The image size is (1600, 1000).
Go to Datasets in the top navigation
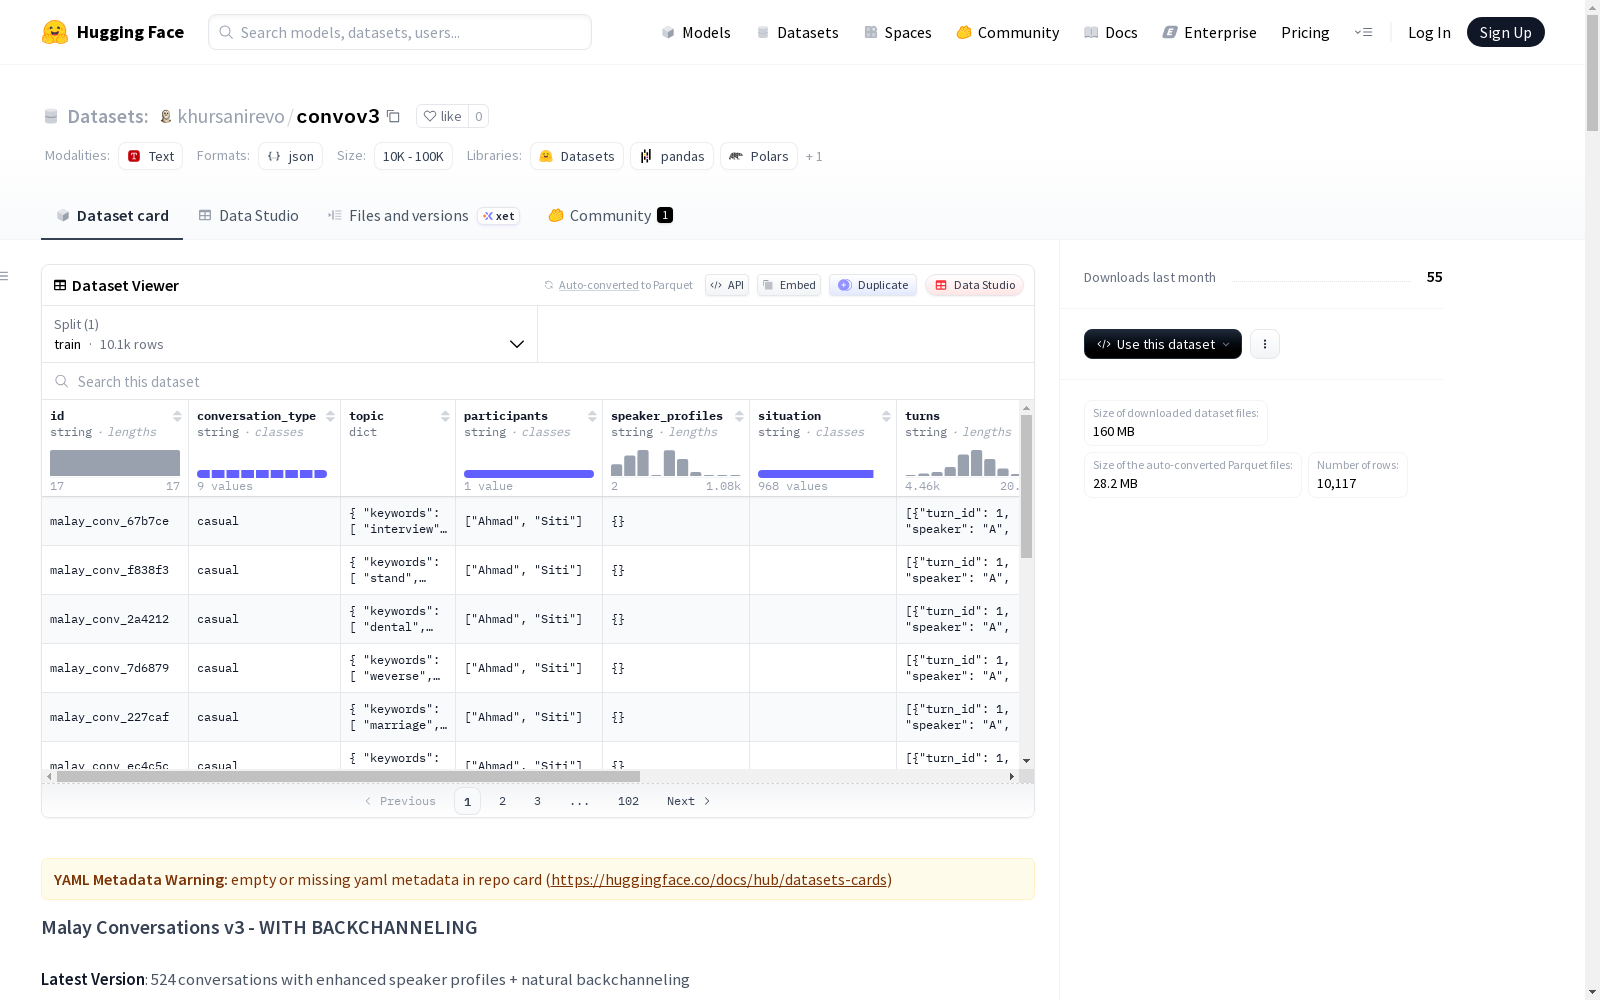tap(797, 32)
